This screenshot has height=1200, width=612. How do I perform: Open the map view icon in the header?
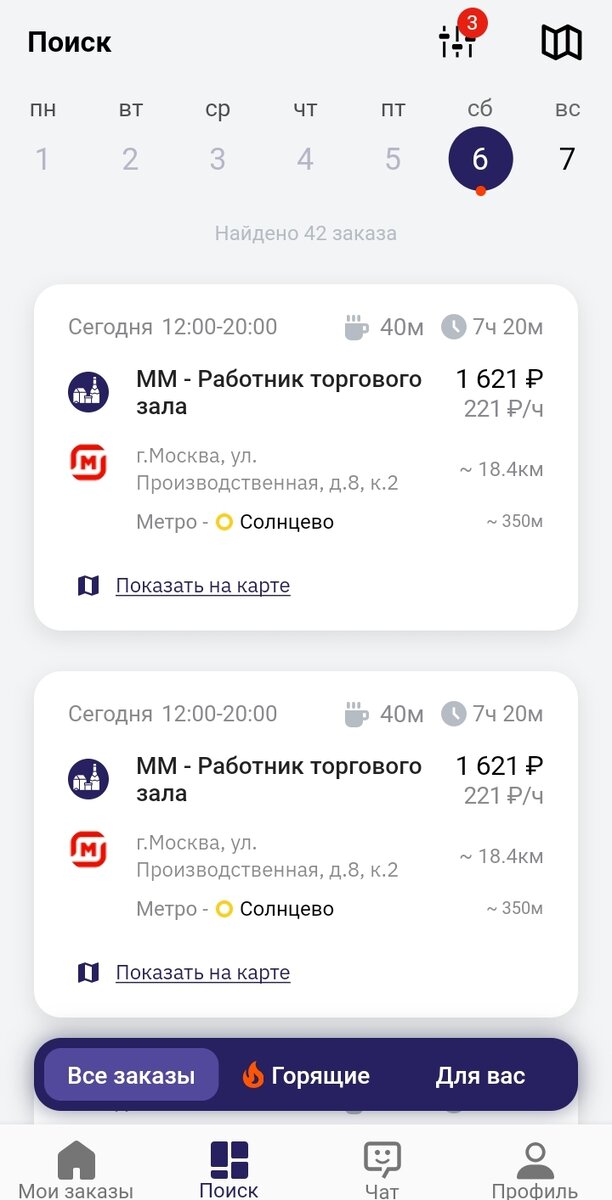coord(560,42)
